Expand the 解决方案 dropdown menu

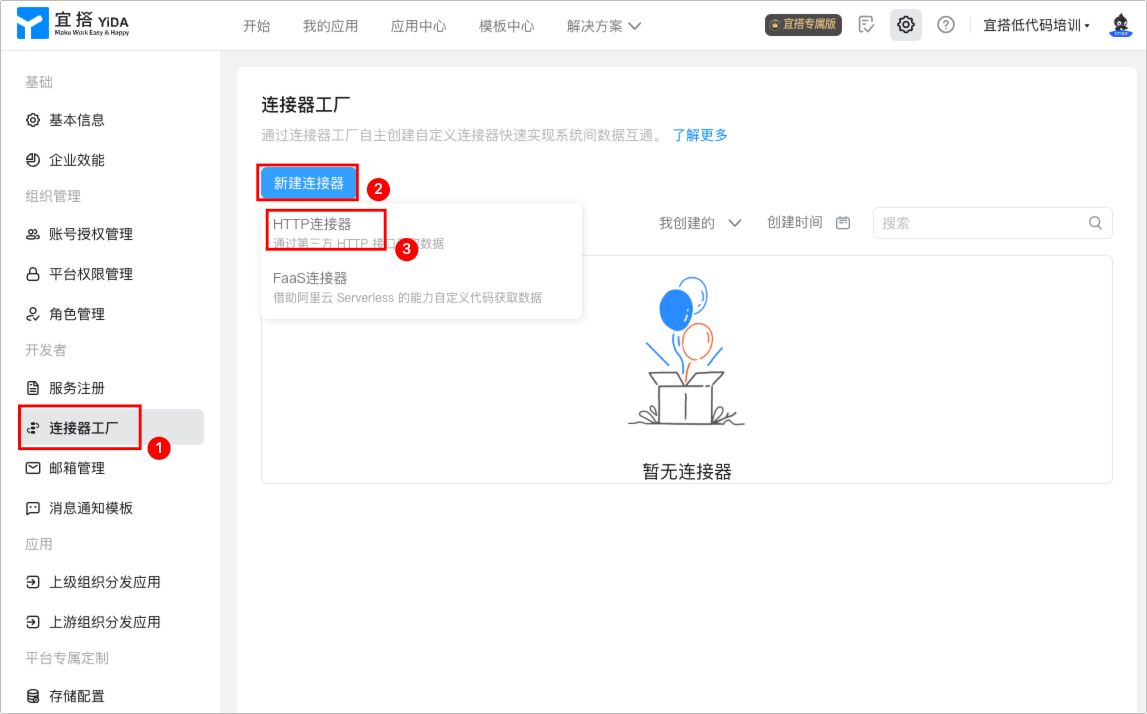tap(604, 26)
